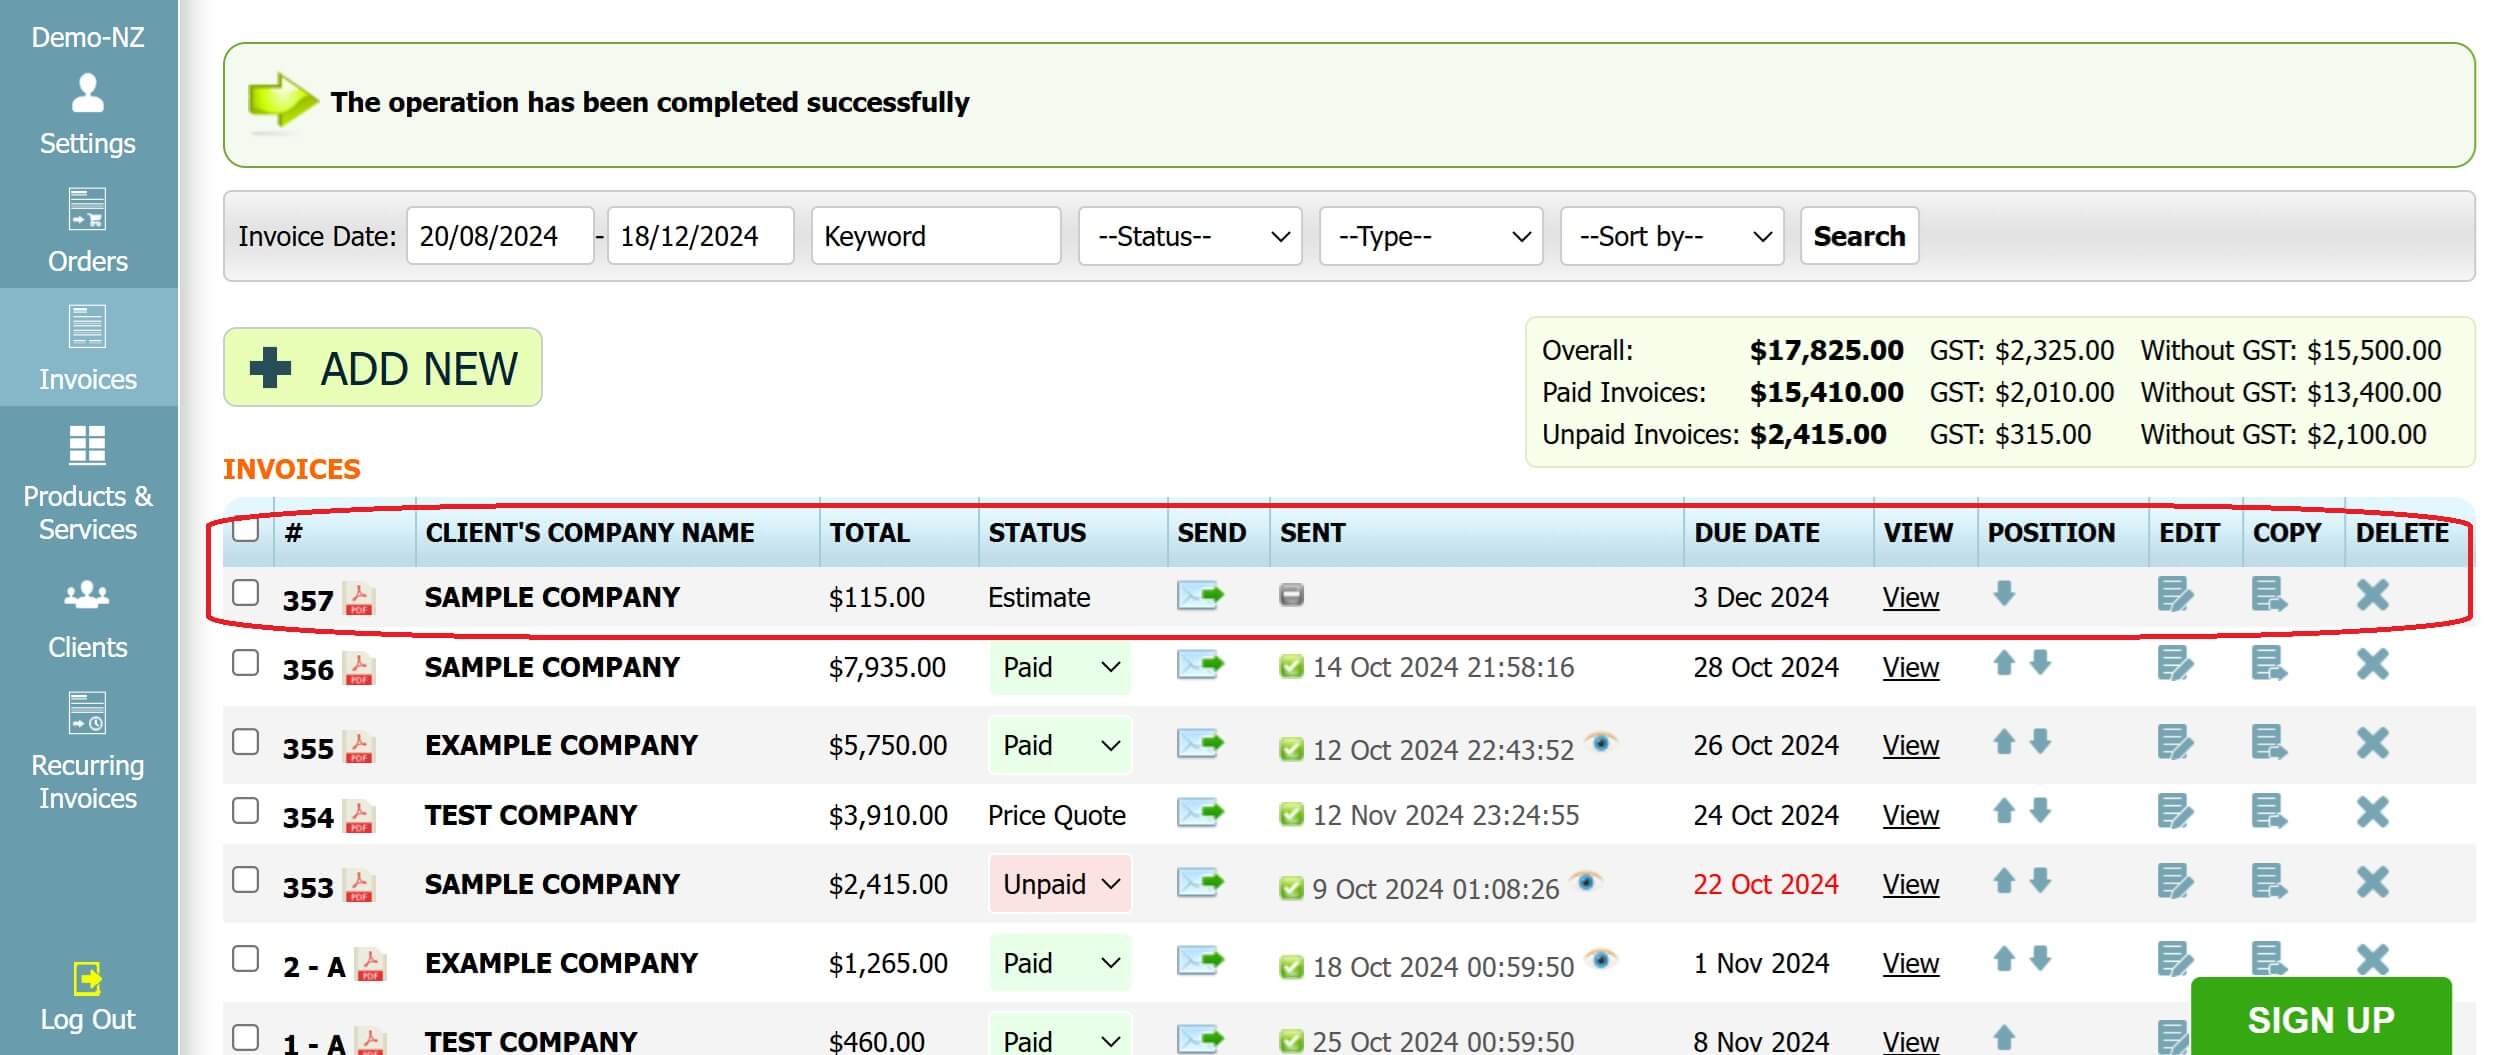Check the box for invoice 356

pyautogui.click(x=245, y=663)
